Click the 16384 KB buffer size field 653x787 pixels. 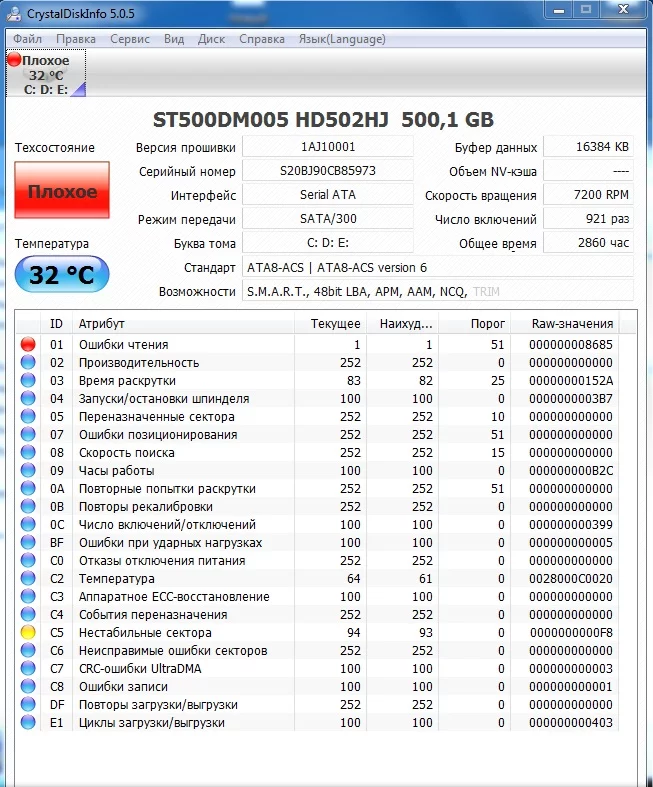588,147
